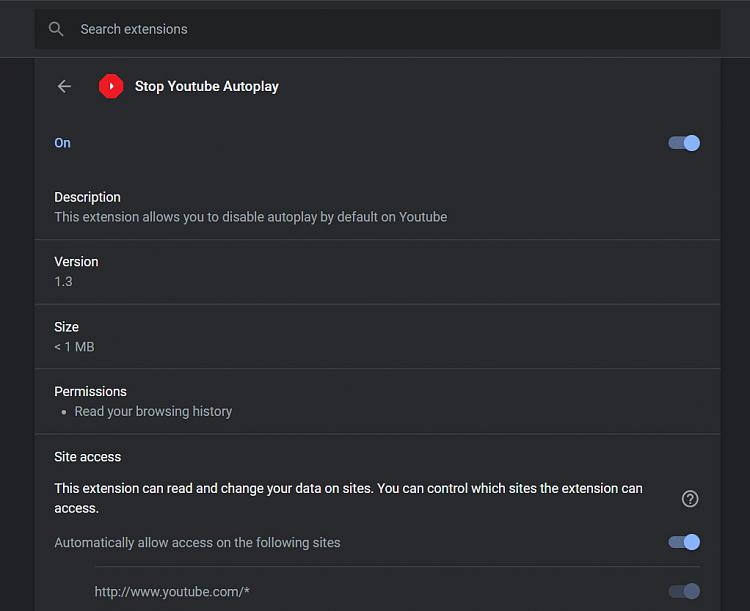Select the Description heading
This screenshot has height=611, width=750.
(x=87, y=197)
